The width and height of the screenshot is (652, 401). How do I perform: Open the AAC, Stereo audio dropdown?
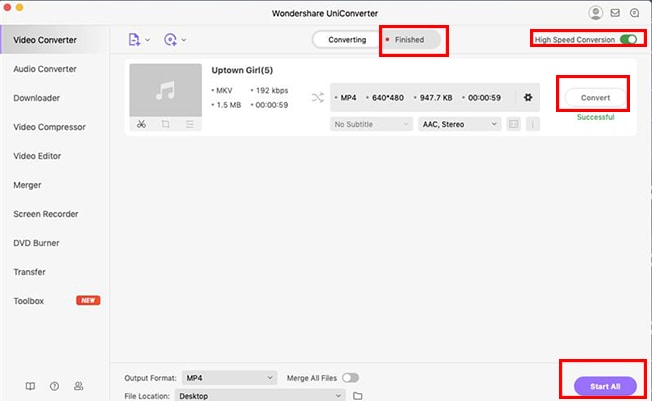pos(459,124)
